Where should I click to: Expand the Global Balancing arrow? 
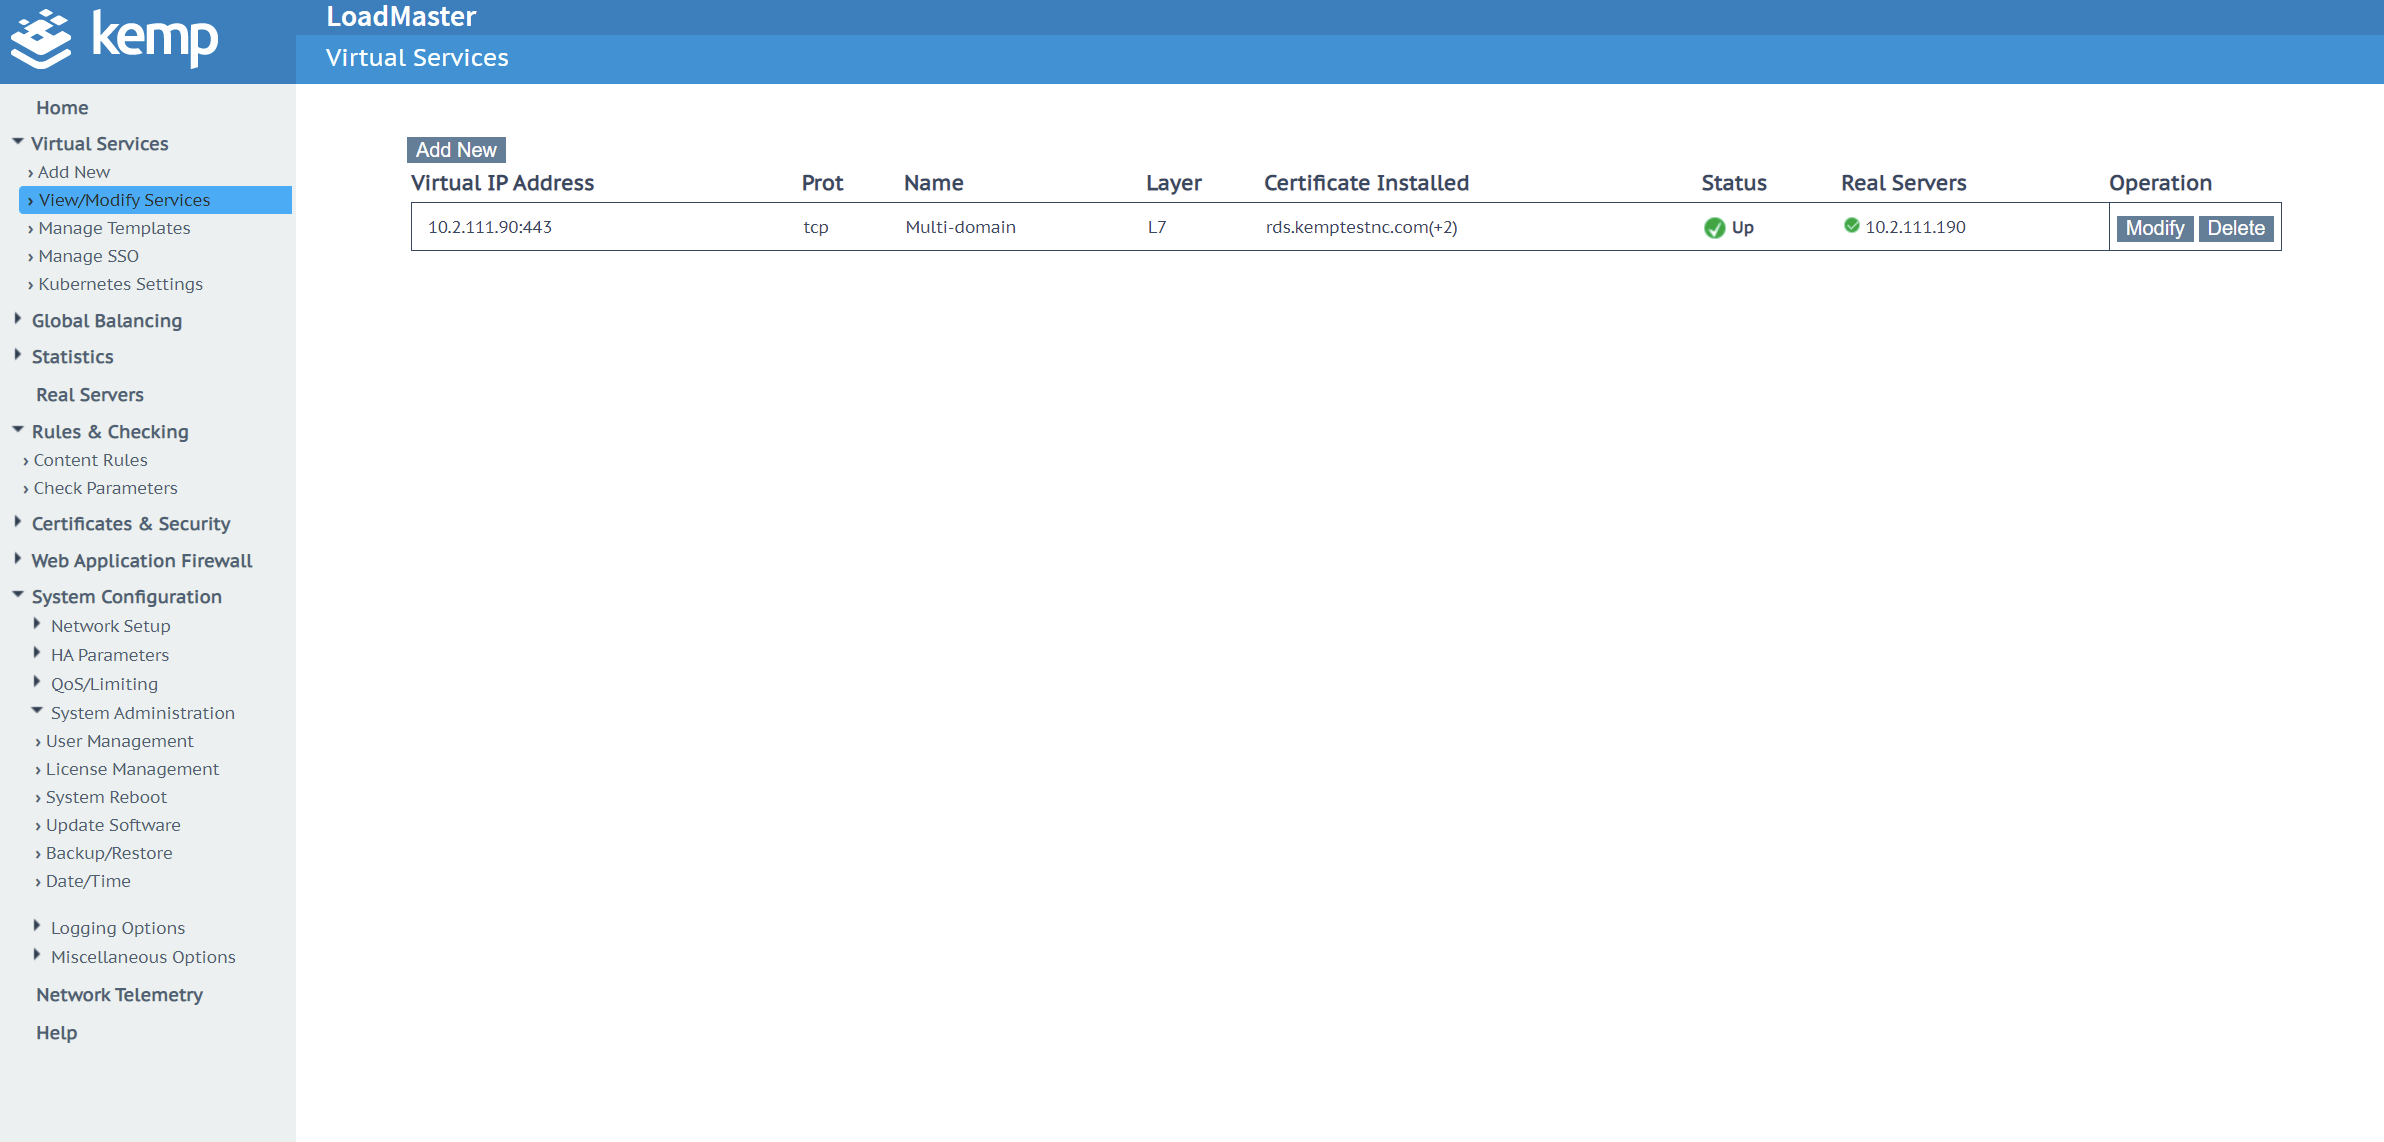coord(18,319)
